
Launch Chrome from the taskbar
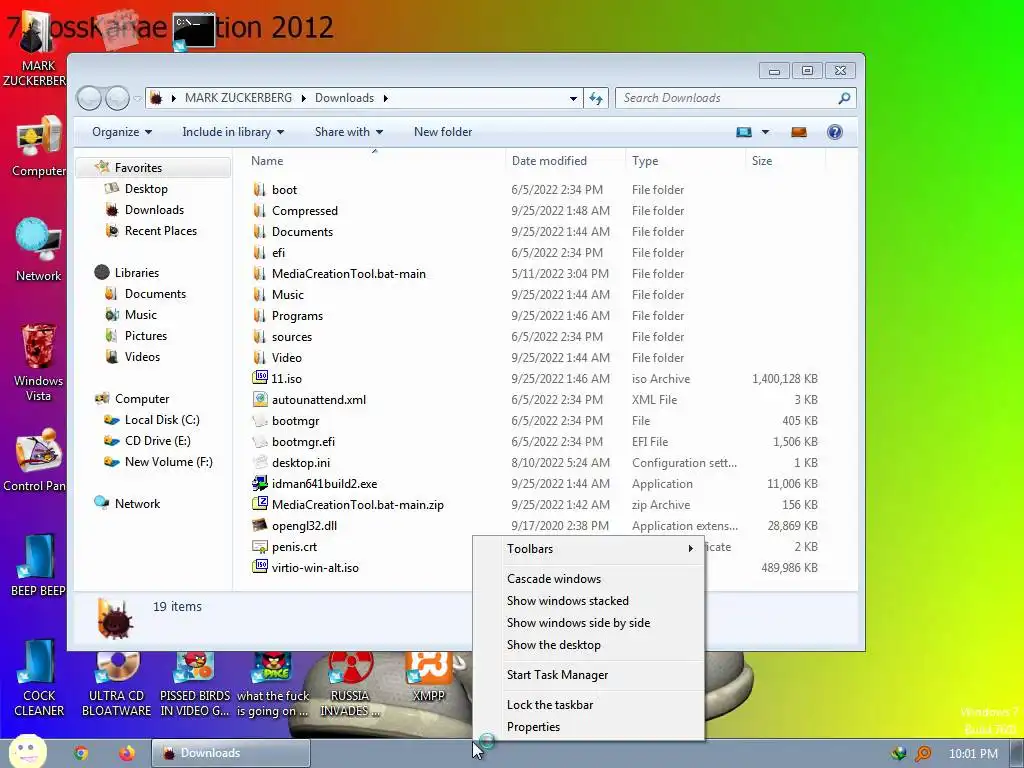click(x=81, y=753)
